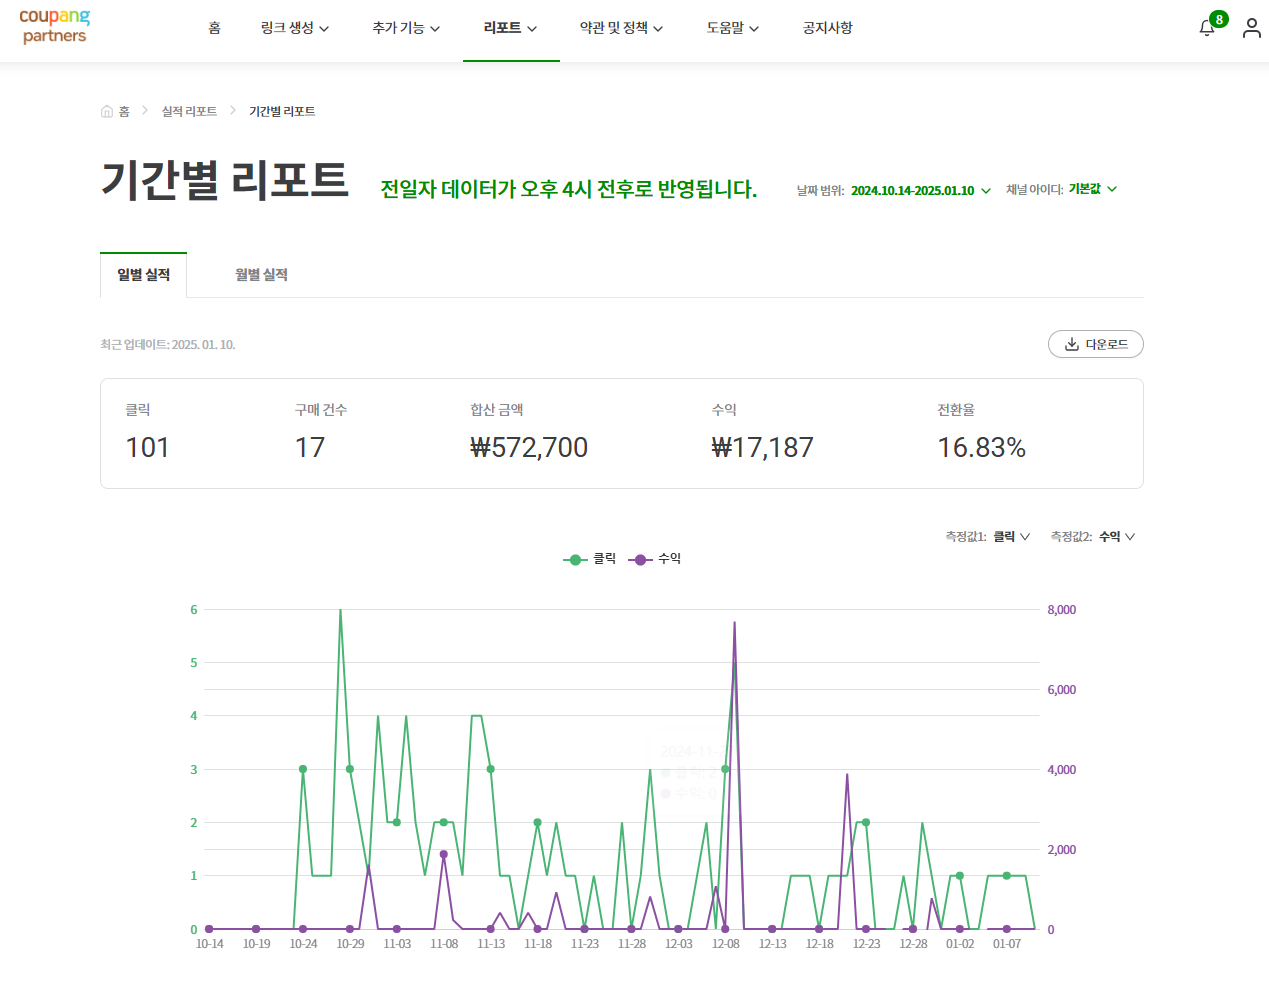Click the purple revenue peak near 12-08
This screenshot has width=1269, height=1004.
[735, 622]
